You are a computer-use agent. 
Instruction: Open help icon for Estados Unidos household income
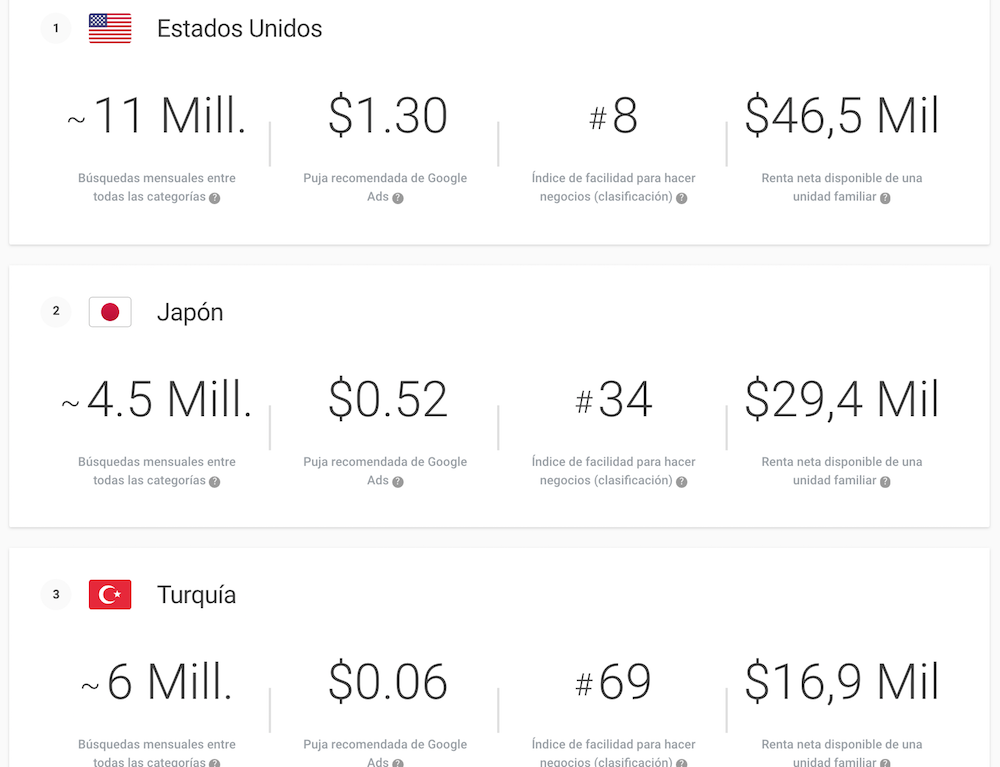[x=885, y=198]
